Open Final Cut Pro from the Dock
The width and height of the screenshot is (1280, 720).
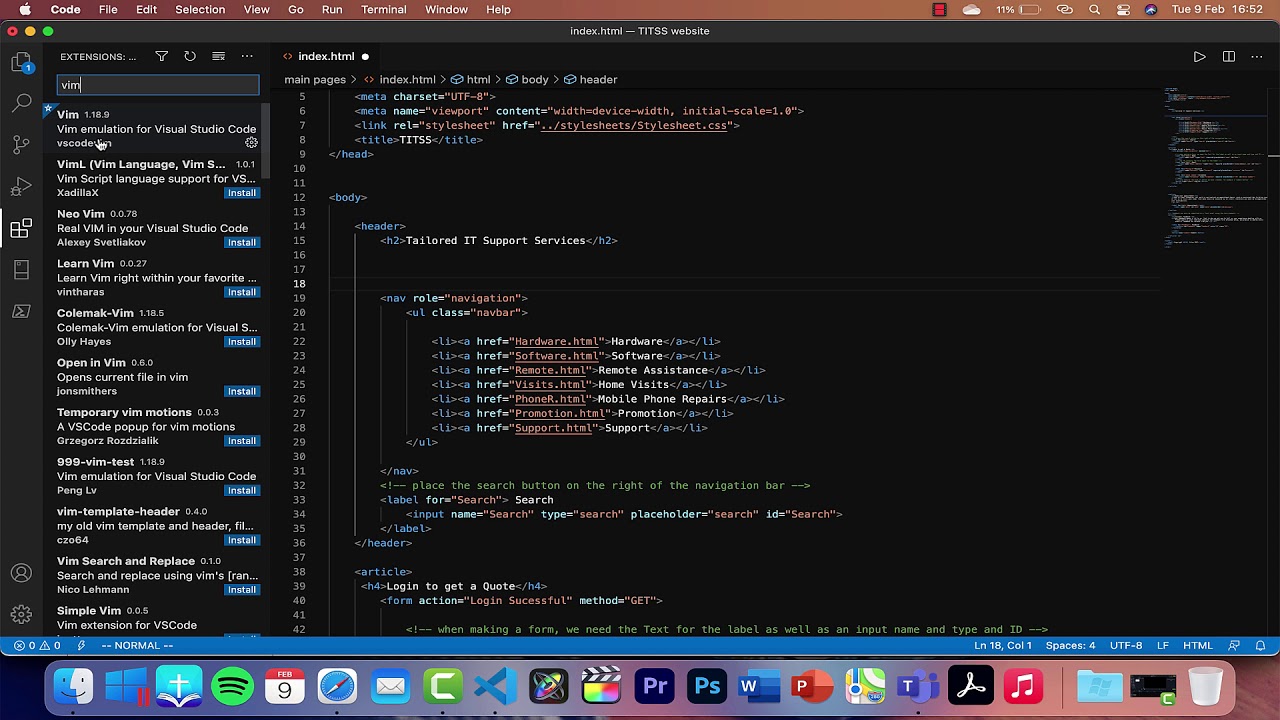pyautogui.click(x=601, y=687)
